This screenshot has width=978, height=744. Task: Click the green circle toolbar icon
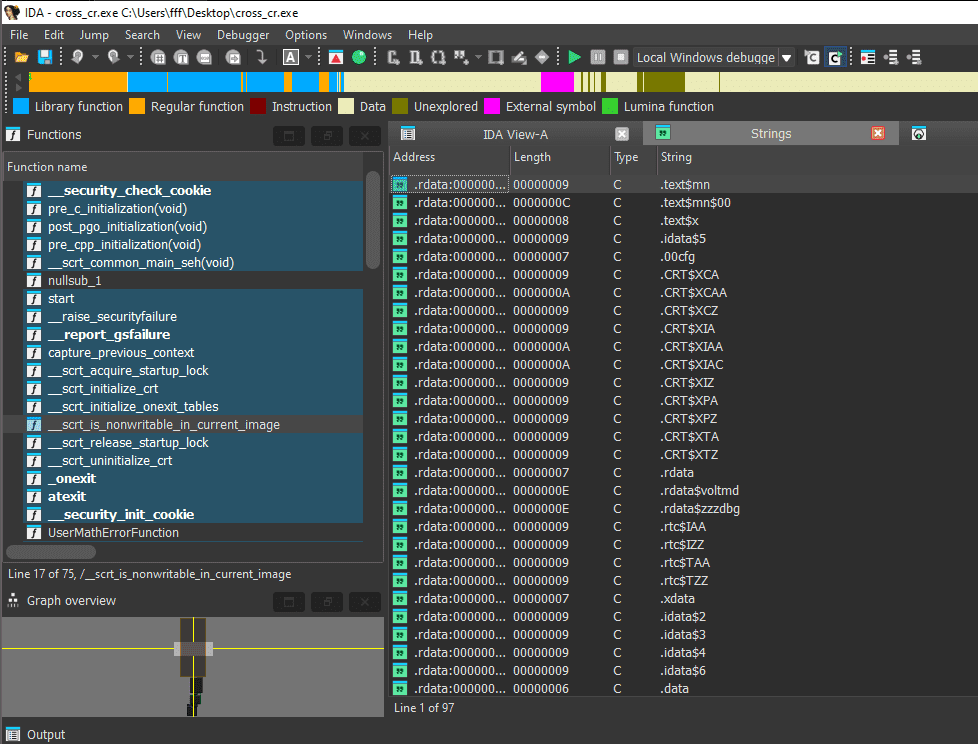[358, 58]
